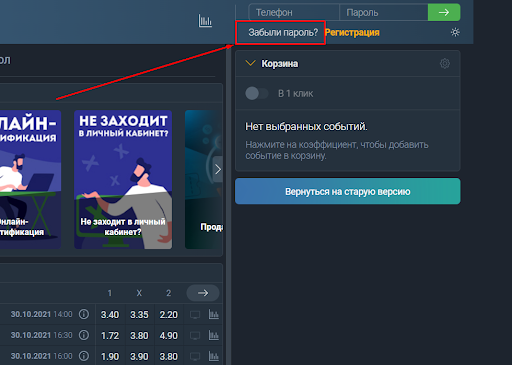Open info icon for the 16:00 match
Screen dimensions: 512x365
tap(84, 356)
